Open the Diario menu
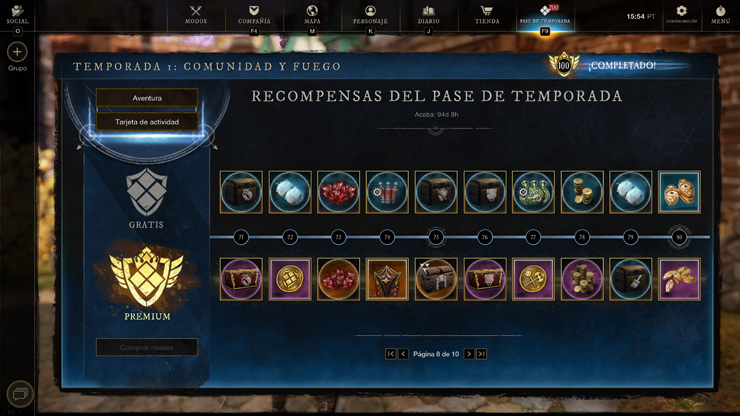The image size is (740, 416). tap(429, 15)
